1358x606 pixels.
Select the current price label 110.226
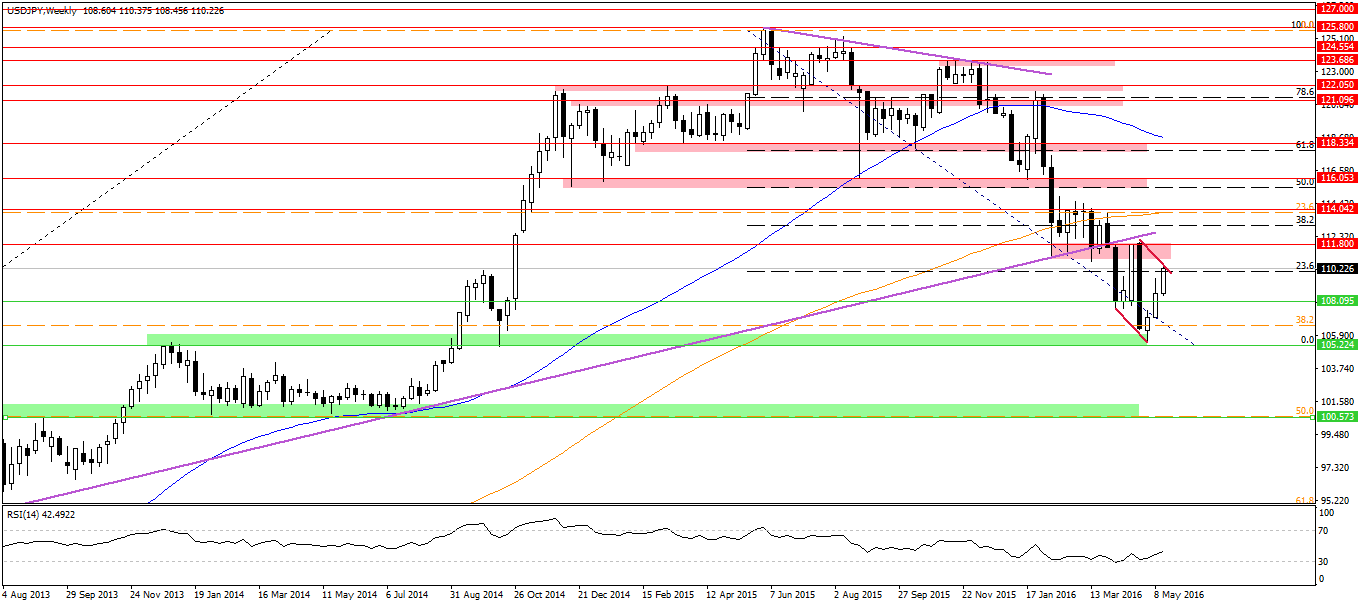[1337, 268]
